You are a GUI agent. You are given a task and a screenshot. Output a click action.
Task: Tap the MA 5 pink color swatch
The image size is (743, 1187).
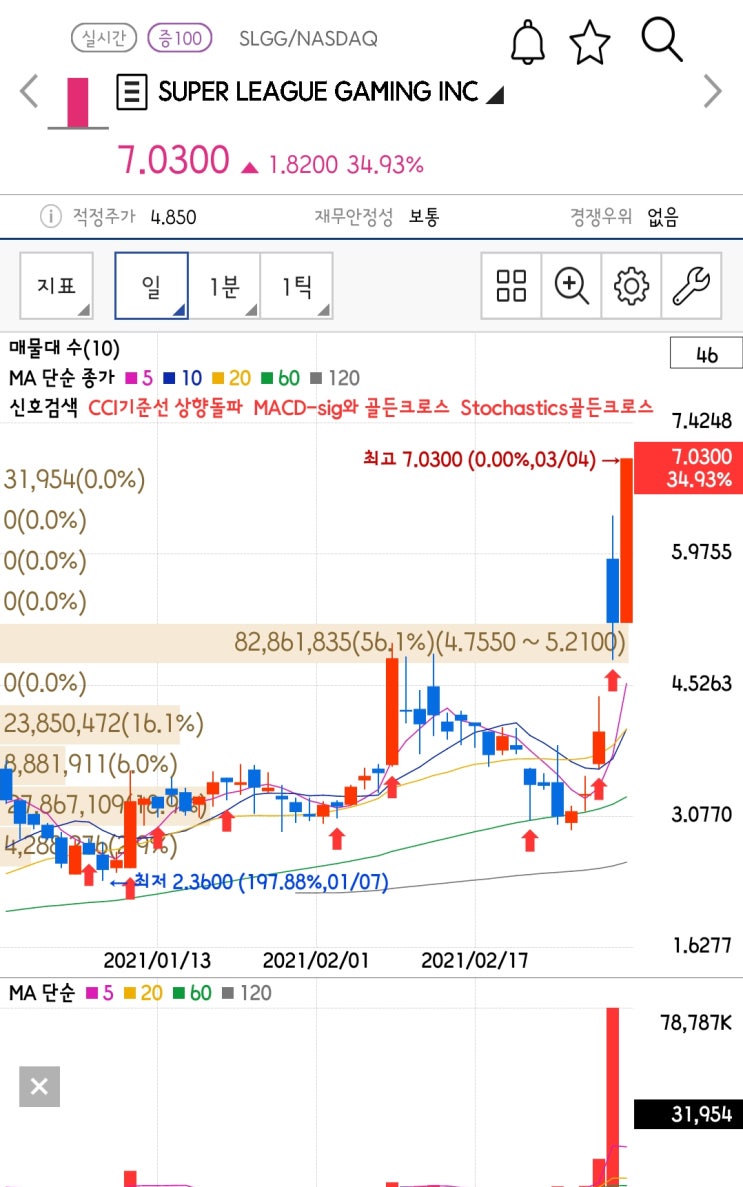(133, 378)
